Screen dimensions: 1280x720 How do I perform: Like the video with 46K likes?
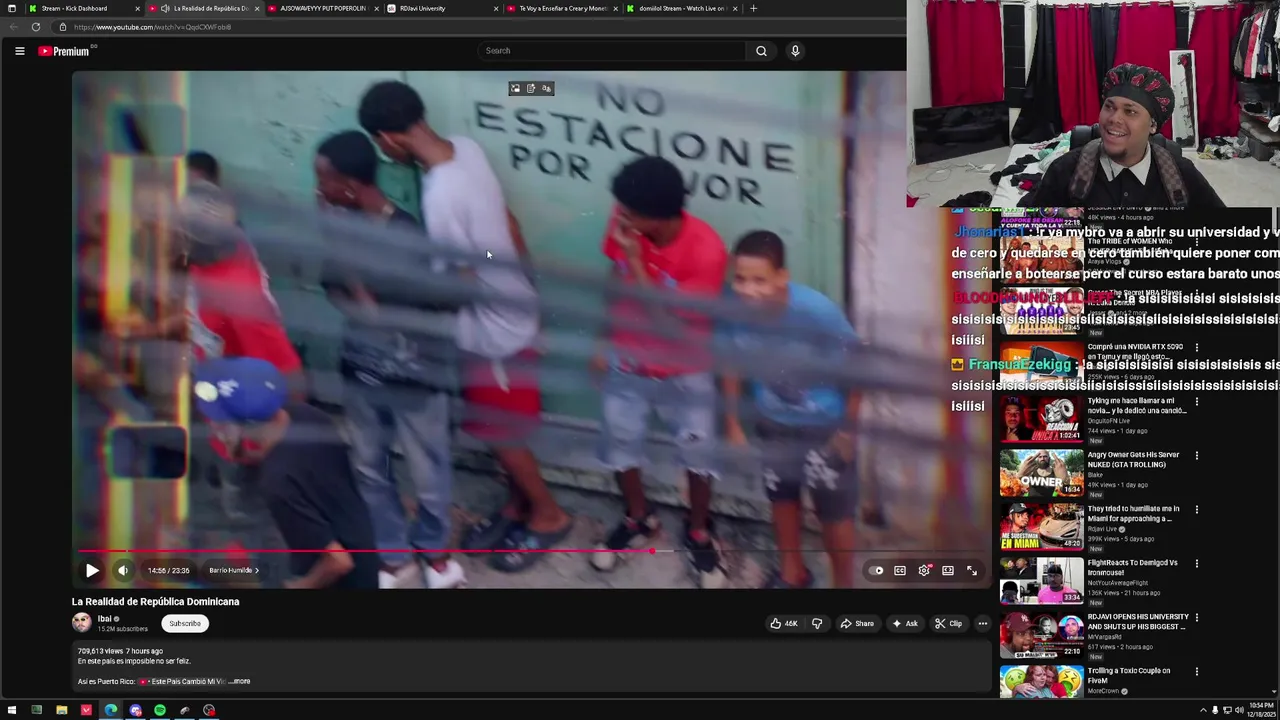(783, 624)
